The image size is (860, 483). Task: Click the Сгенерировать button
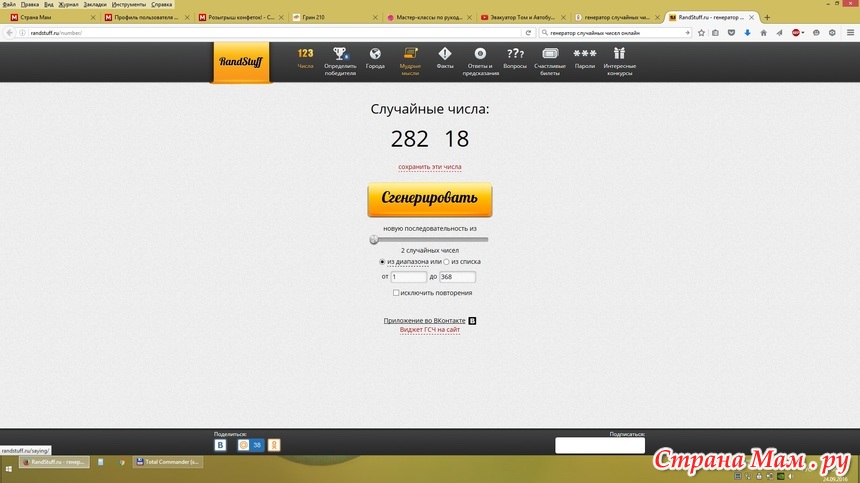click(x=429, y=199)
